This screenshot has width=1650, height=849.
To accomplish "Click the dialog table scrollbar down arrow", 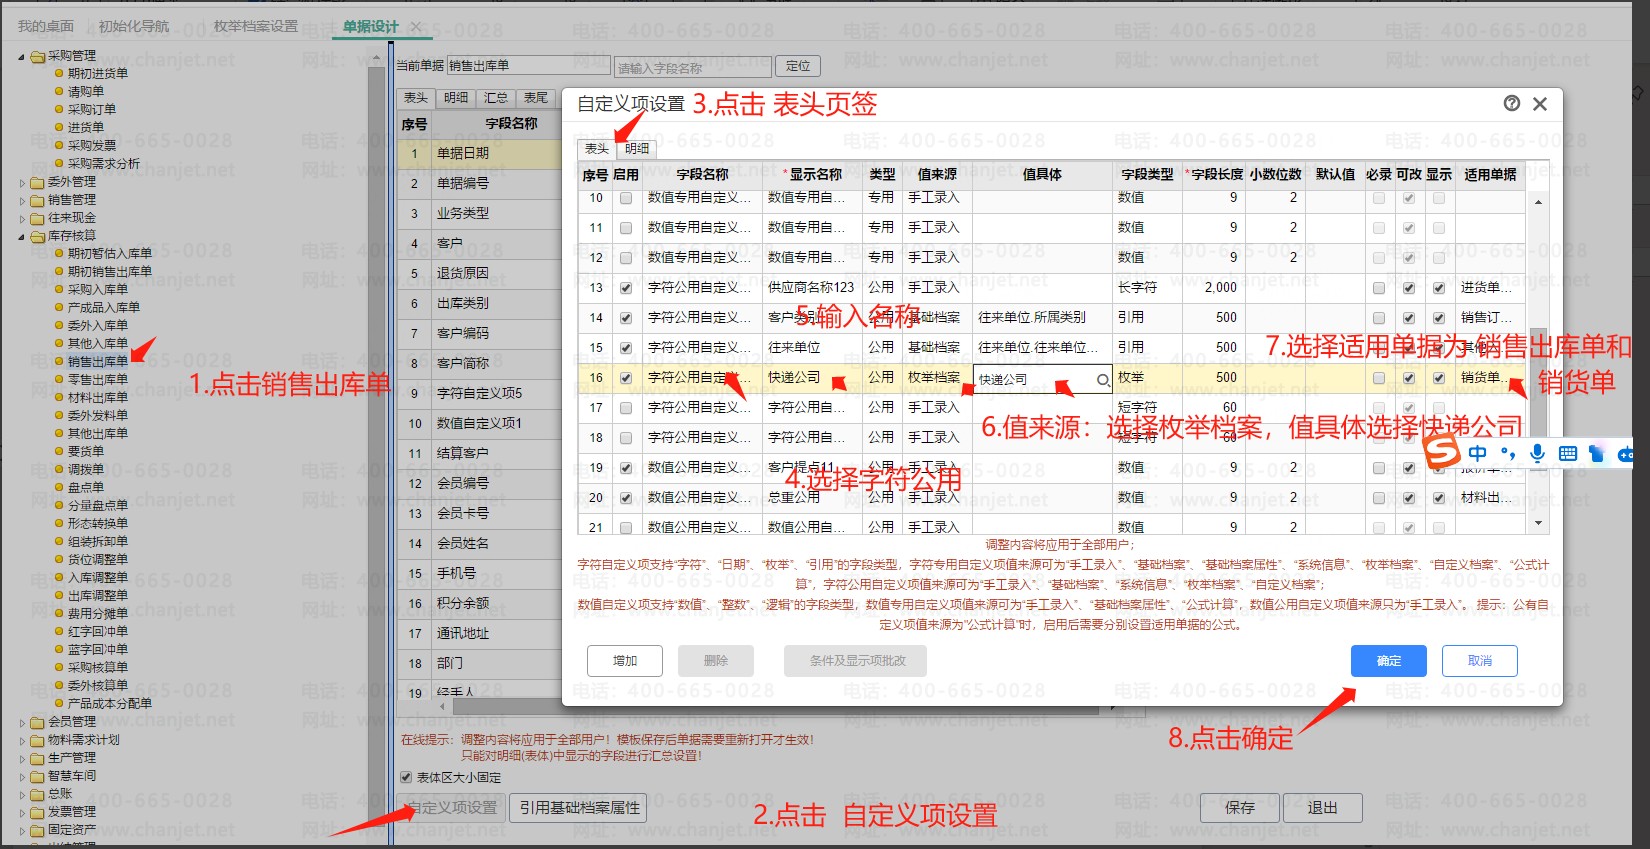I will coord(1538,523).
